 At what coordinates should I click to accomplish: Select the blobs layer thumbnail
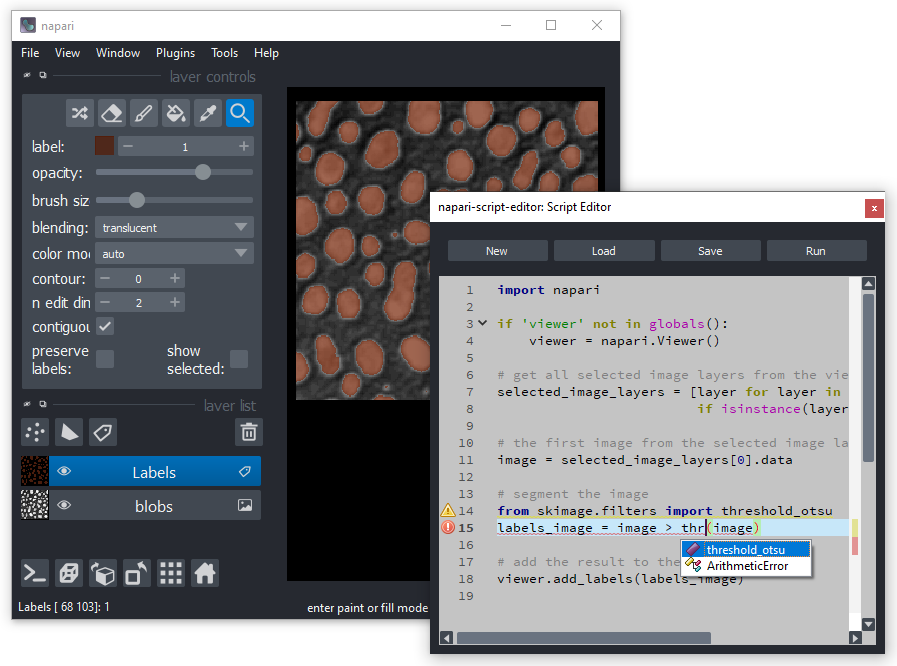pos(35,505)
